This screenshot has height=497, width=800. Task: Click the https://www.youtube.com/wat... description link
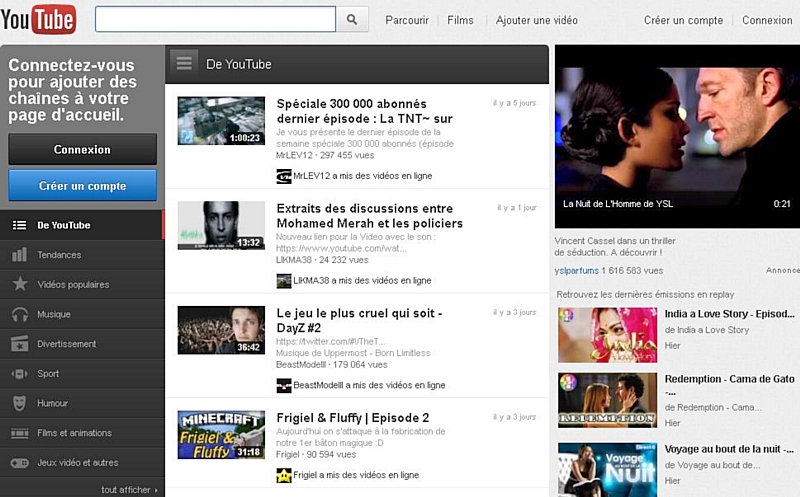[341, 248]
